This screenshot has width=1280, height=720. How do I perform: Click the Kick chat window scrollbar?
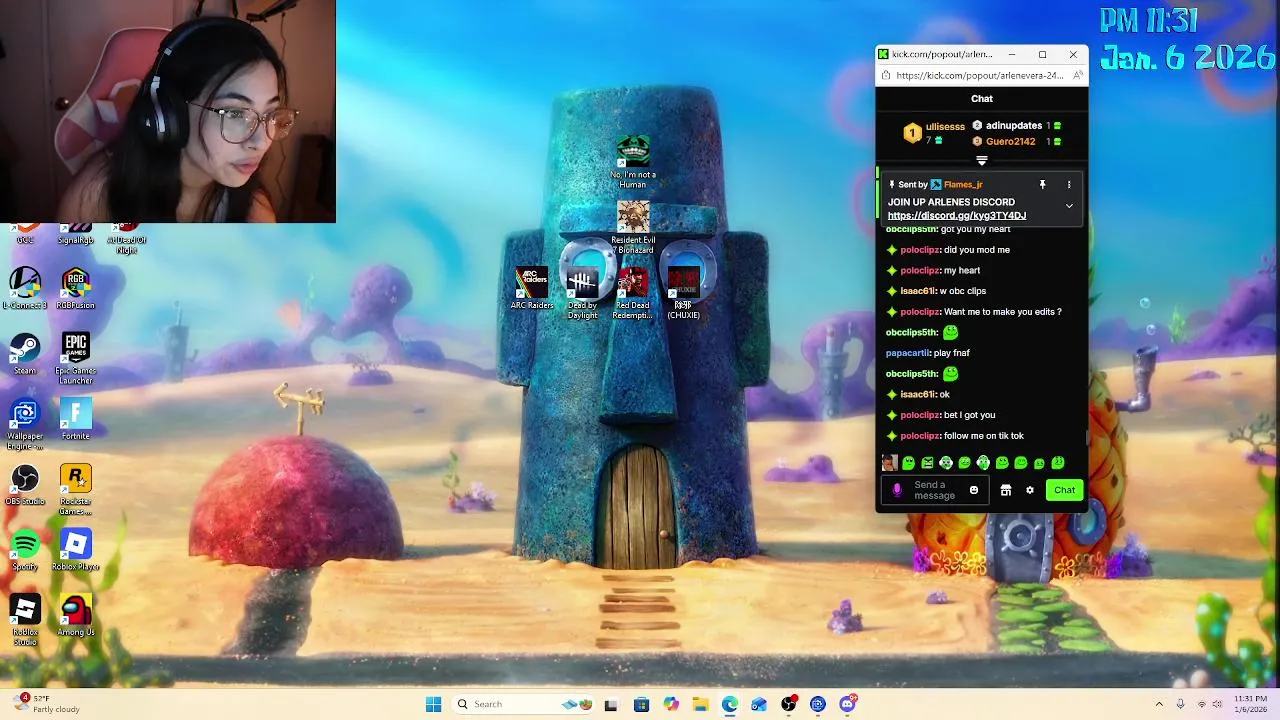(x=1085, y=438)
